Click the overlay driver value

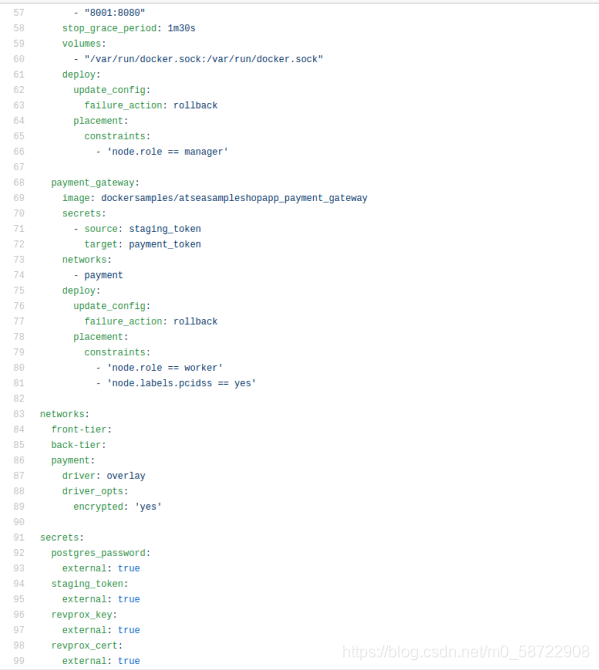pos(126,476)
